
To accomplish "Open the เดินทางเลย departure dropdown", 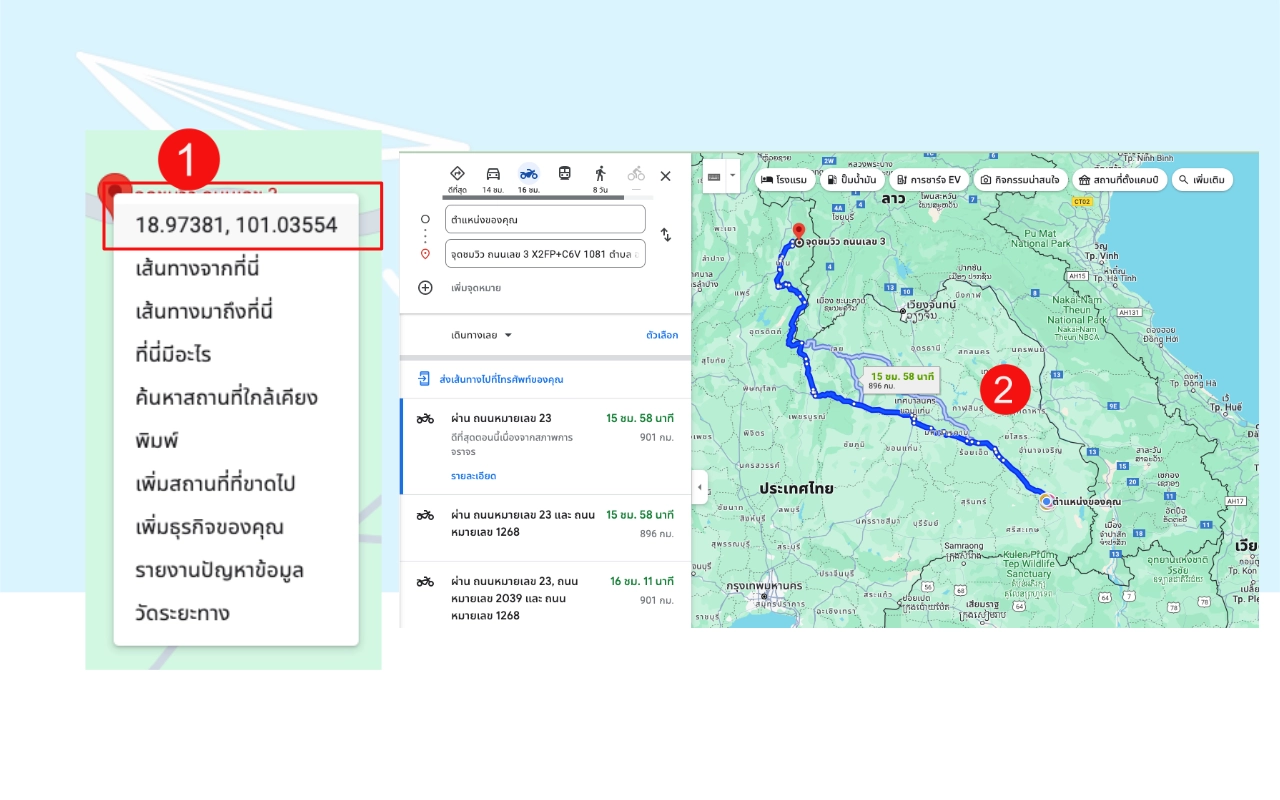I will (x=481, y=335).
